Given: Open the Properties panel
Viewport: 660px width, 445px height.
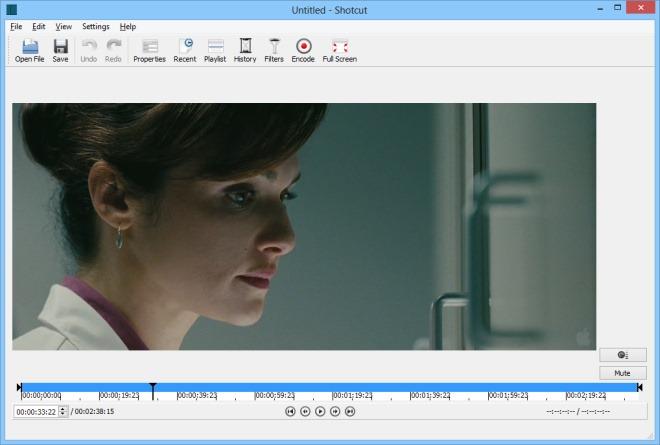Looking at the screenshot, I should point(149,50).
